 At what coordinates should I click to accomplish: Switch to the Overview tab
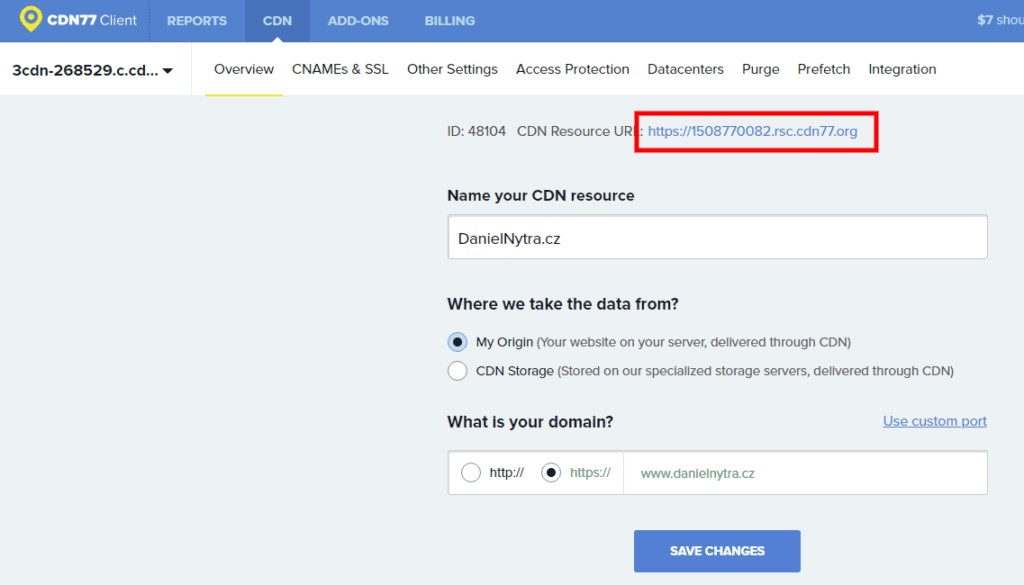[244, 69]
